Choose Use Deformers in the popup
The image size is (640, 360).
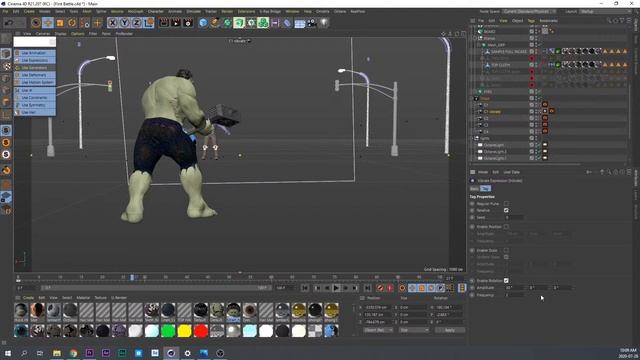pyautogui.click(x=35, y=75)
